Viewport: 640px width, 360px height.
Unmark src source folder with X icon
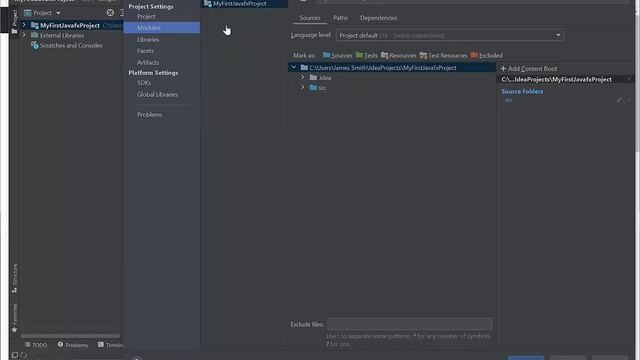click(629, 100)
